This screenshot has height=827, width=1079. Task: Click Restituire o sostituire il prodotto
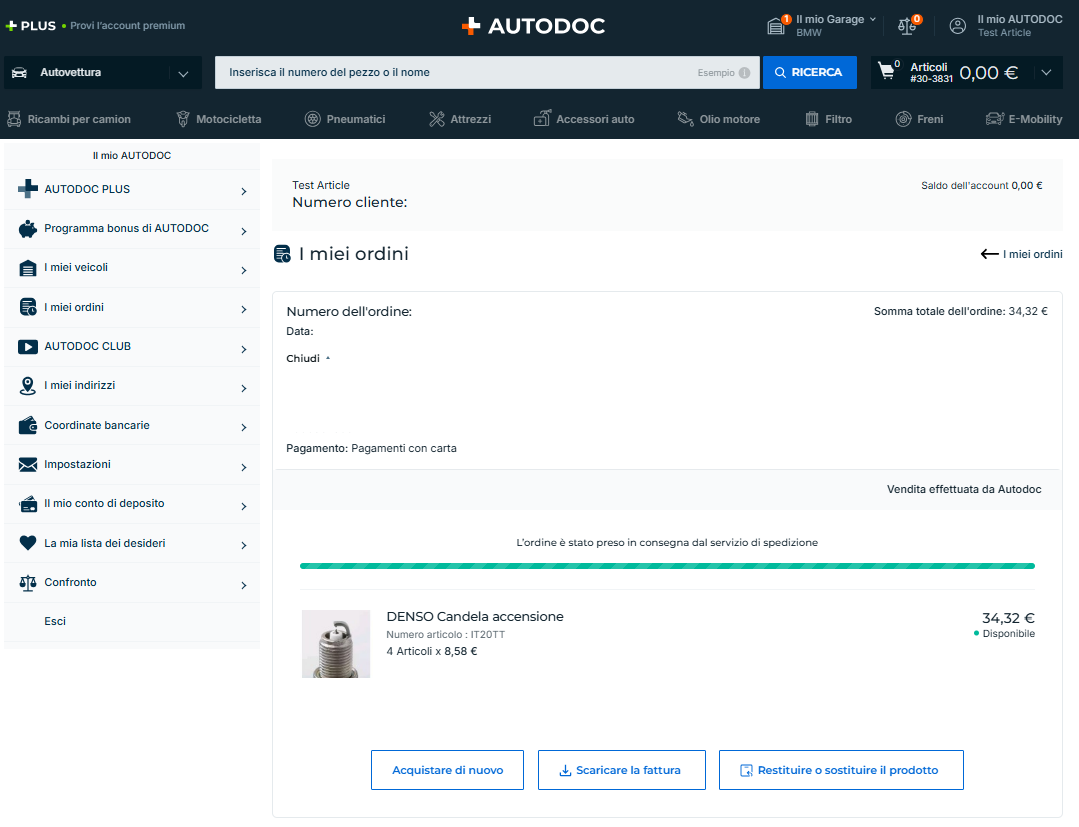(x=840, y=770)
